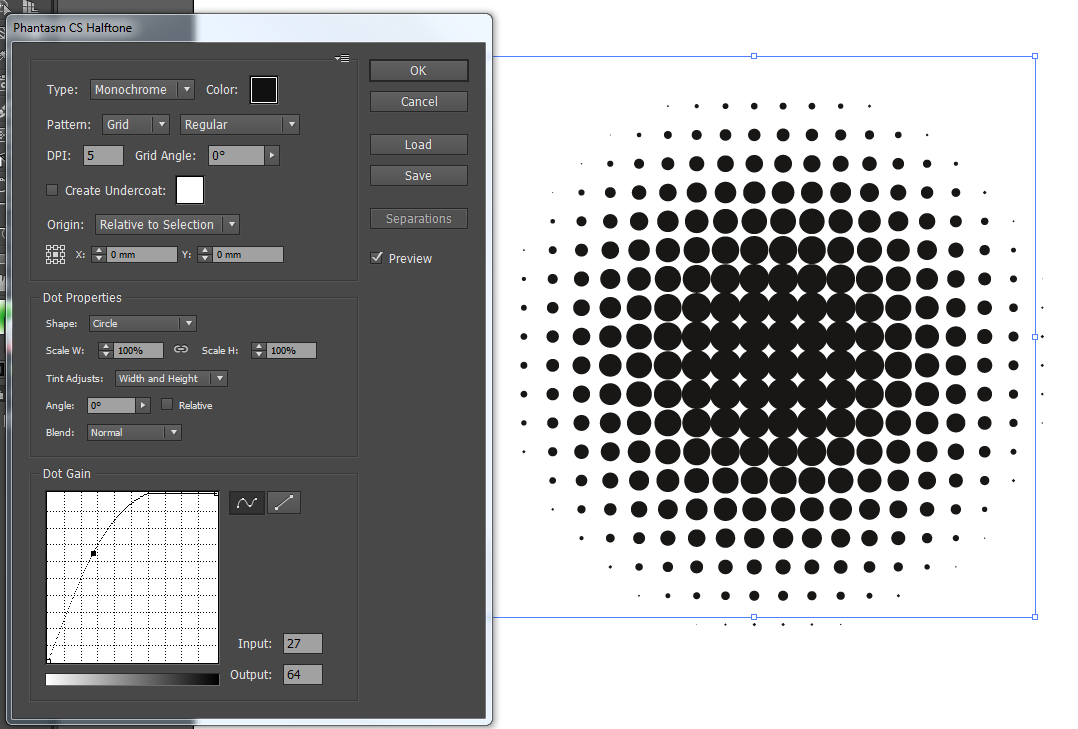Click the Y offset 0 mm field
The width and height of the screenshot is (1078, 729).
click(248, 254)
